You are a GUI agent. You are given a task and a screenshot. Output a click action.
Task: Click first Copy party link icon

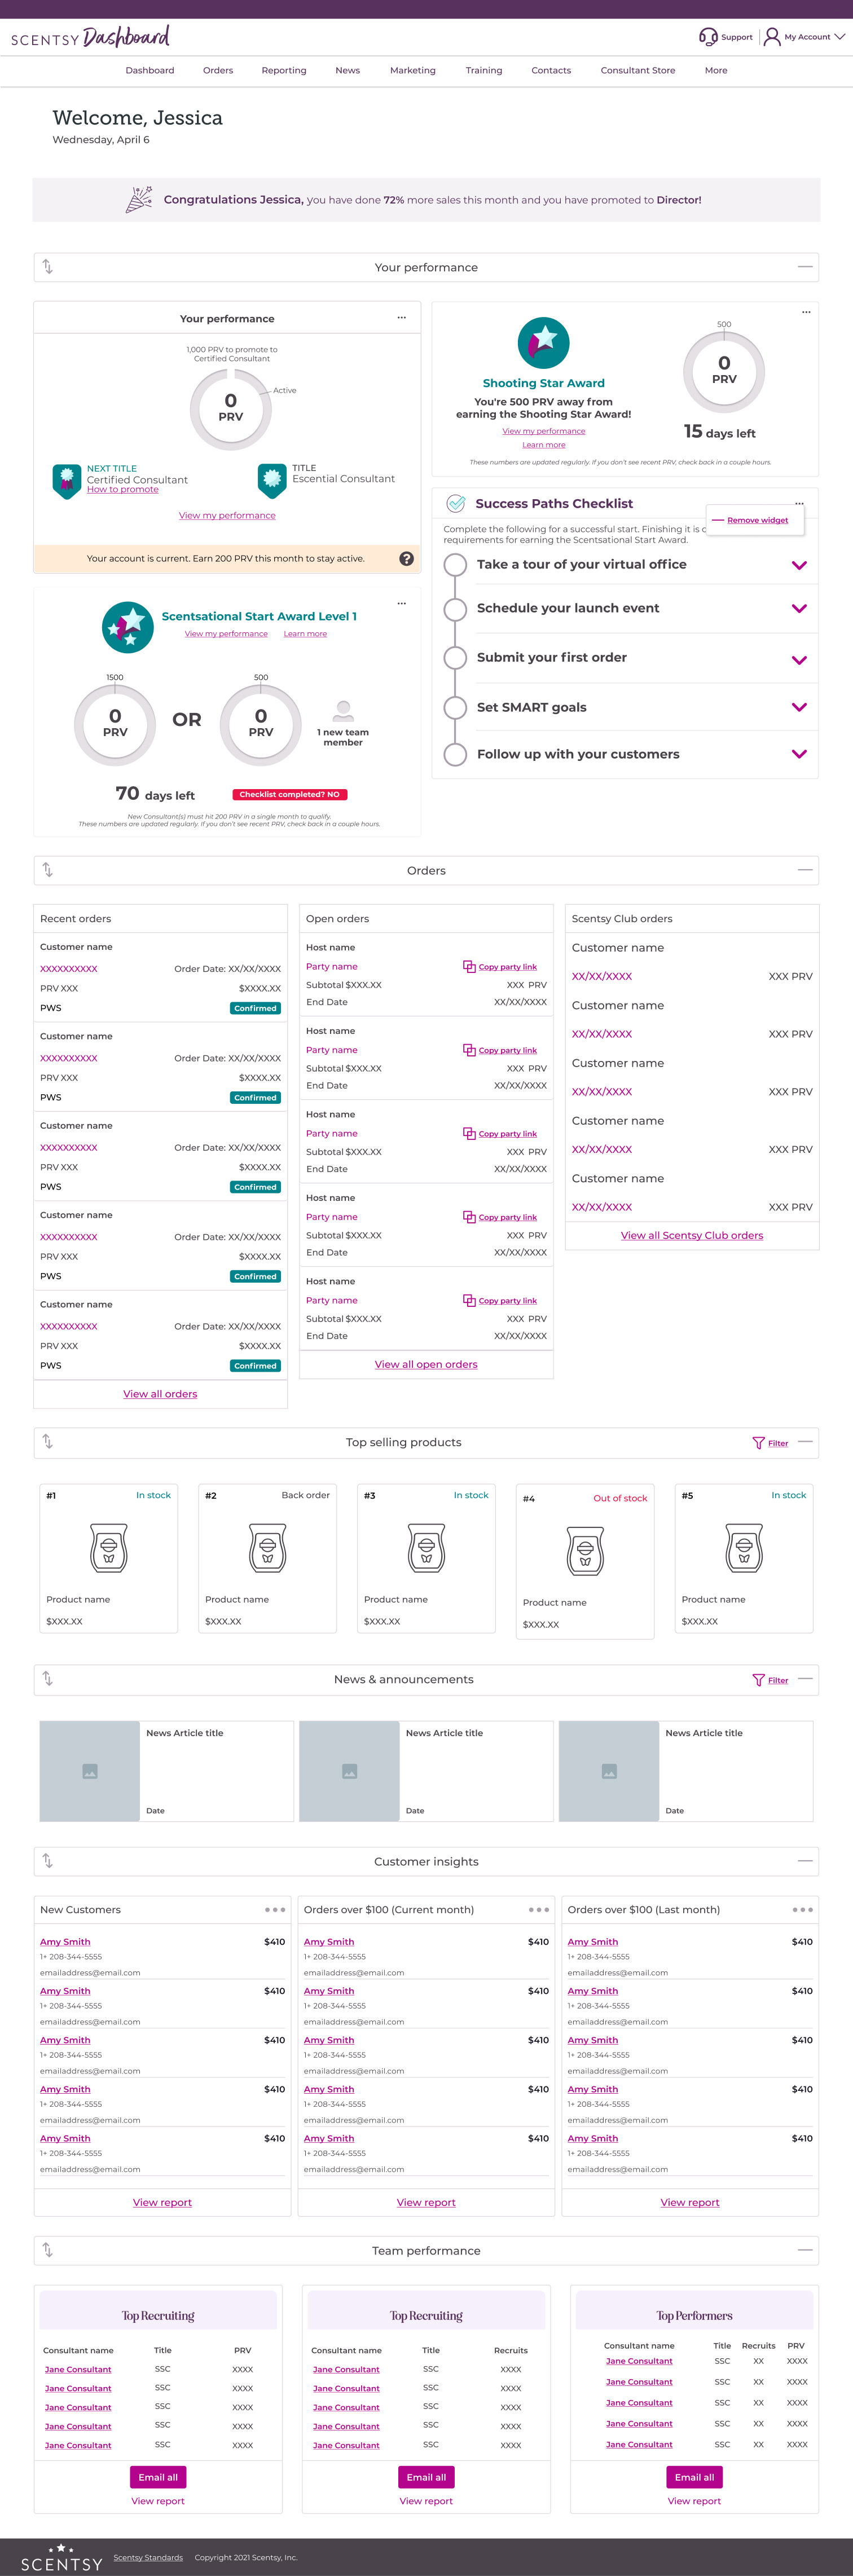[469, 967]
